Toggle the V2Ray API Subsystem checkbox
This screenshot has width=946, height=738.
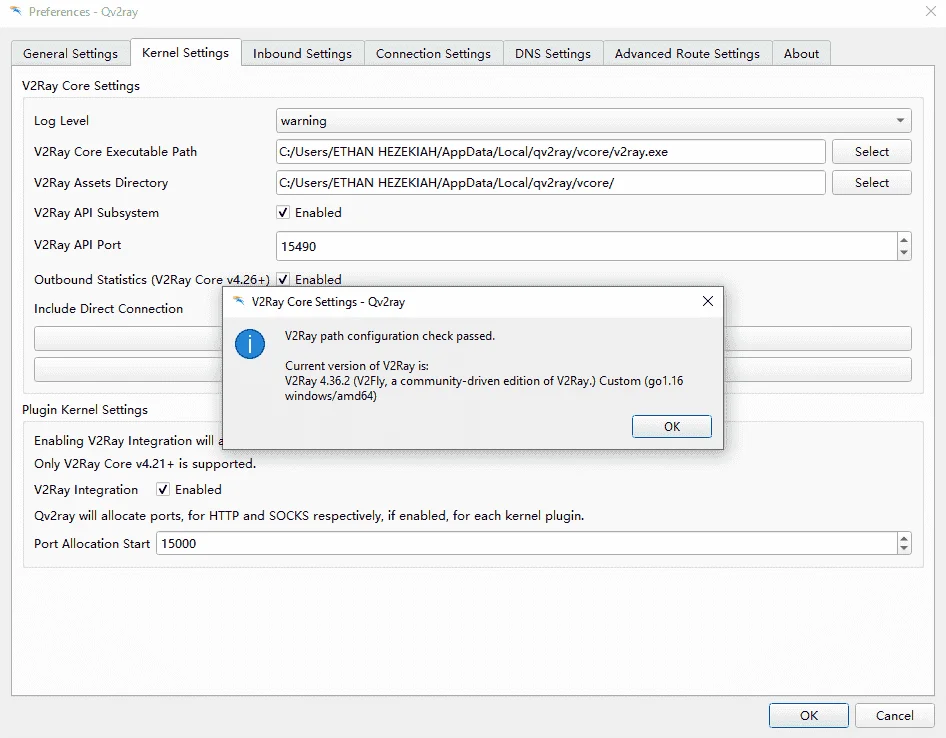[x=283, y=212]
